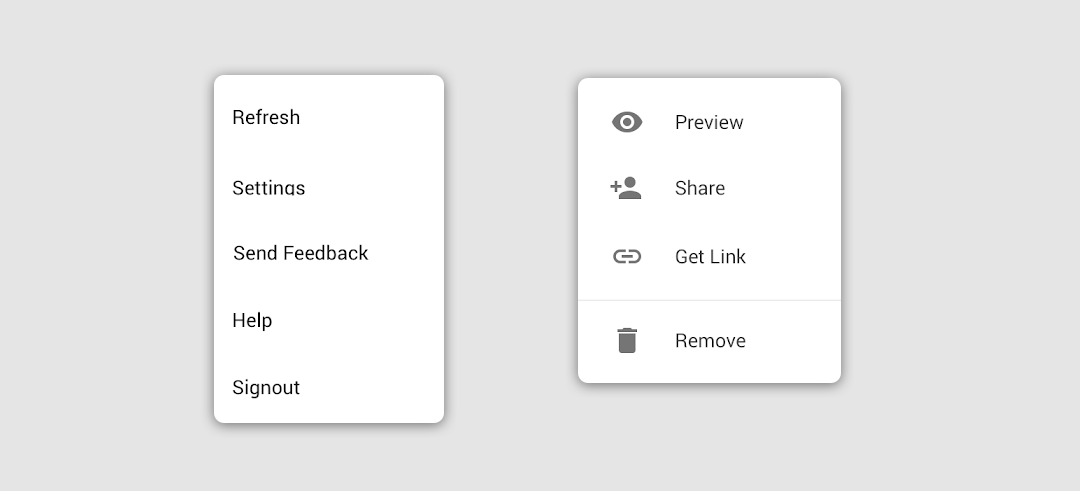
Task: Click the blank space right of the Share label
Action: point(782,188)
